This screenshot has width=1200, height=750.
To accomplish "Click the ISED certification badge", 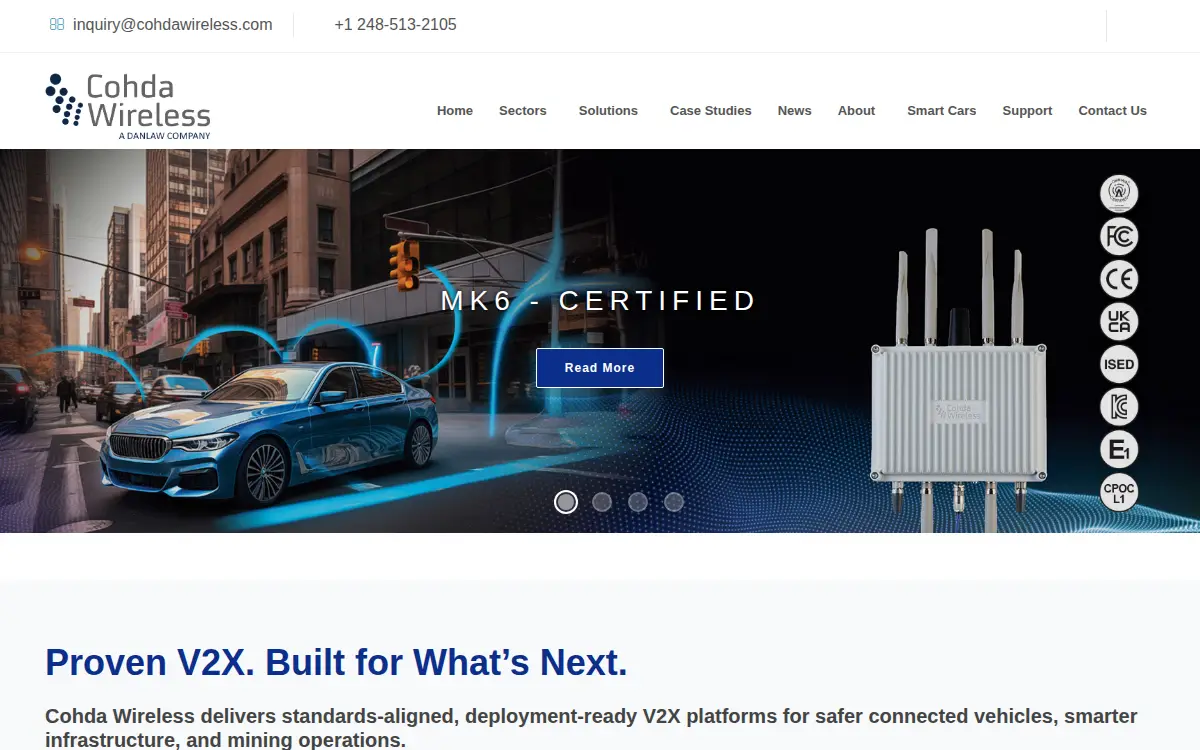I will (1119, 365).
